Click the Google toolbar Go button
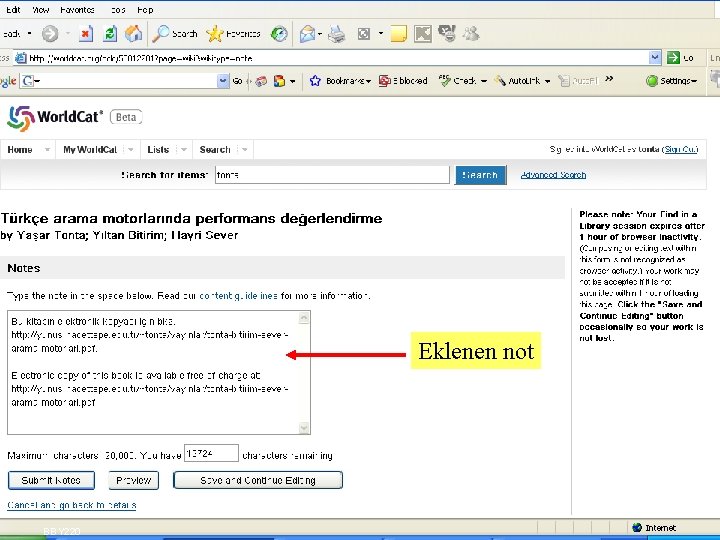The height and width of the screenshot is (540, 720). [237, 81]
